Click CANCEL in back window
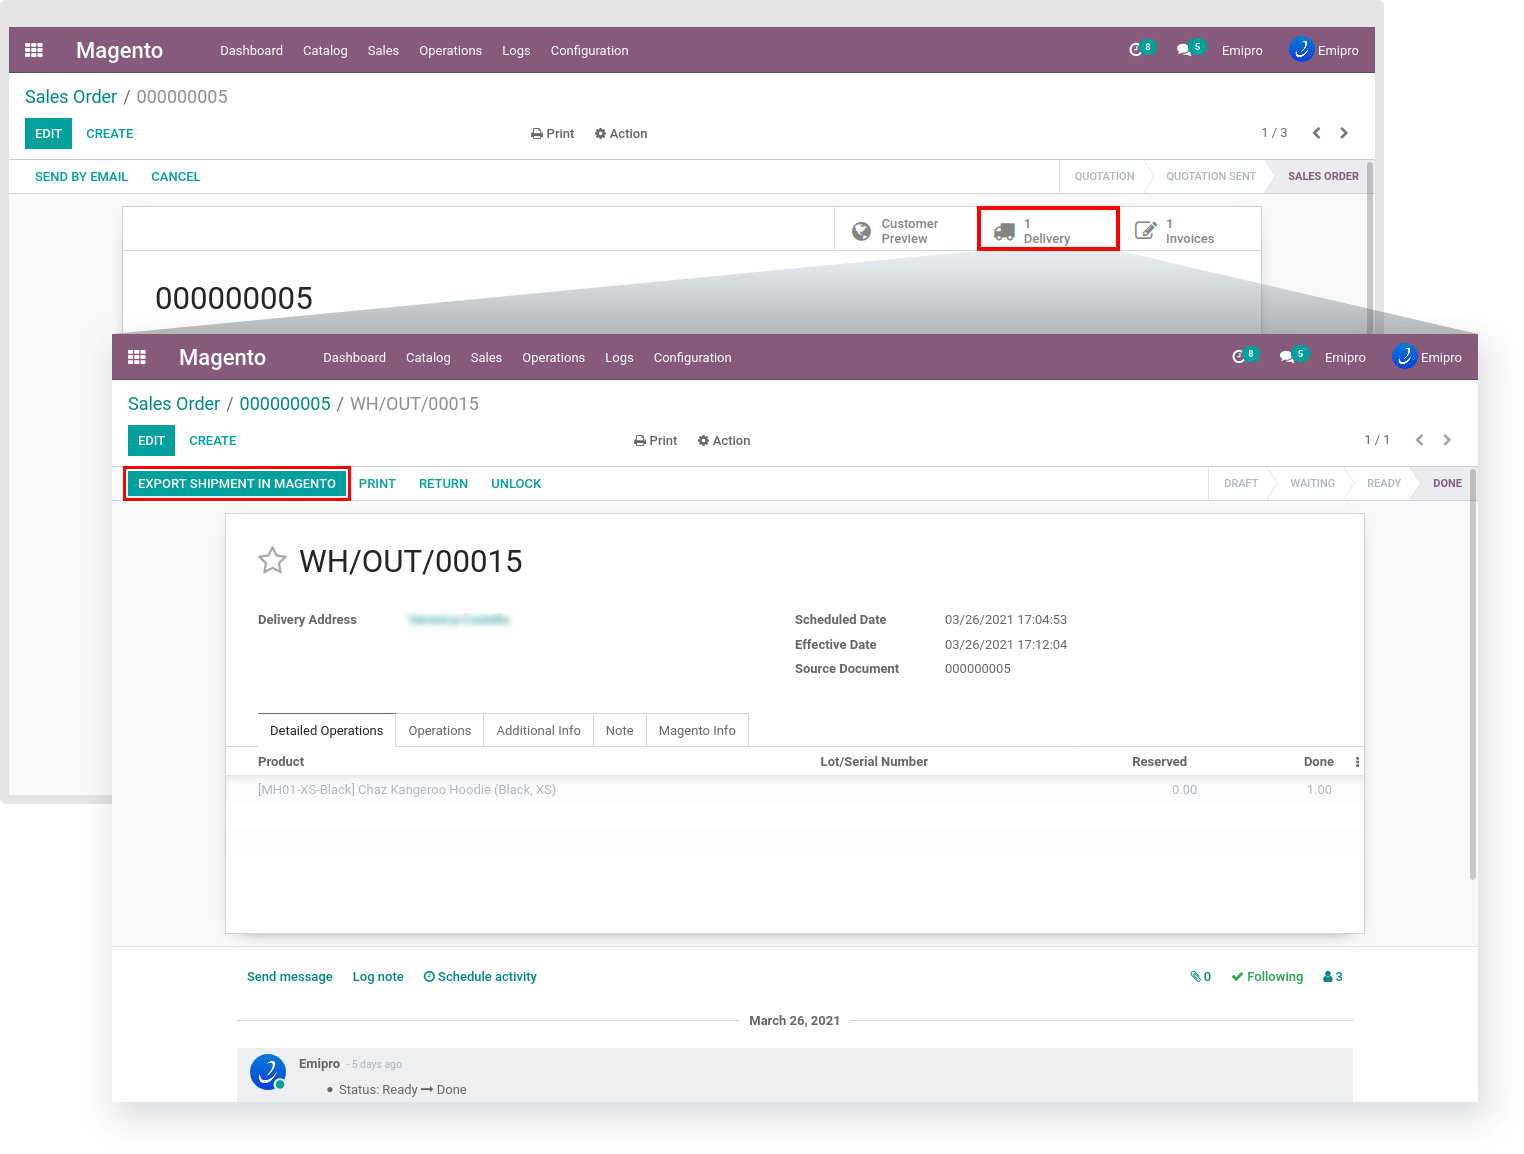 175,177
